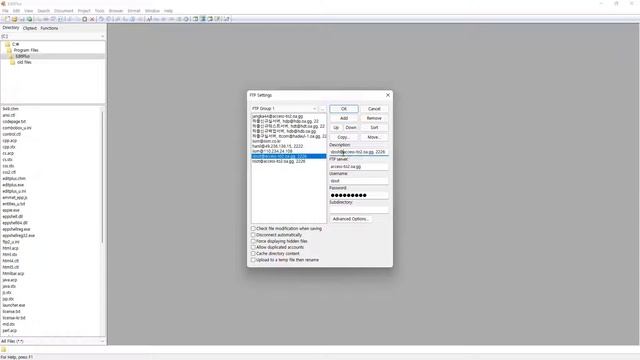This screenshot has width=640, height=360.
Task: Select launcher.exe in file list
Action: tap(14, 305)
